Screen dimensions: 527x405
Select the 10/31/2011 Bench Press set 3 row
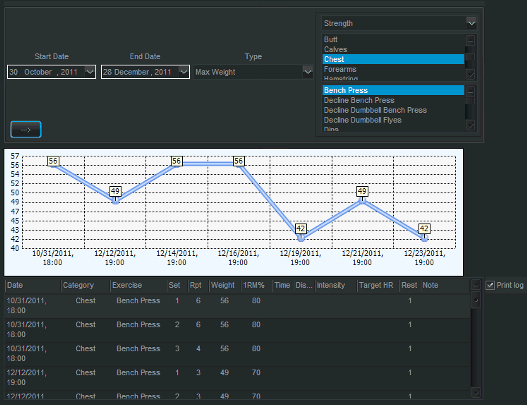coord(237,354)
